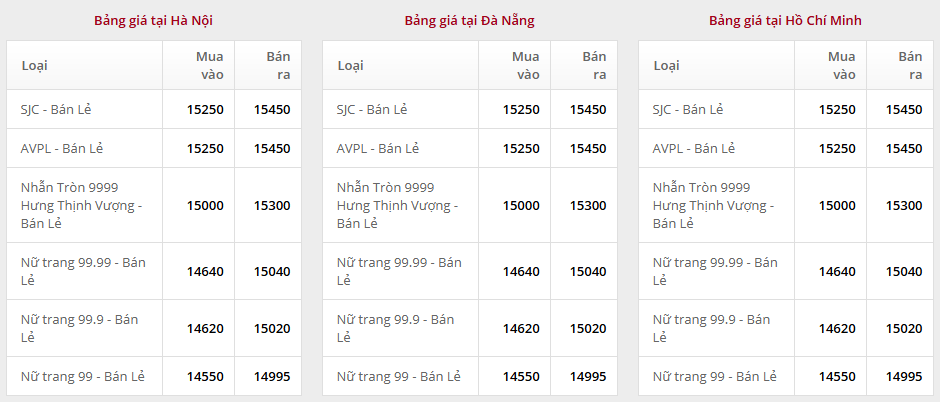This screenshot has height=402, width=940.
Task: Click SJC sell price 15450 in Đà Nẵng table
Action: click(588, 109)
